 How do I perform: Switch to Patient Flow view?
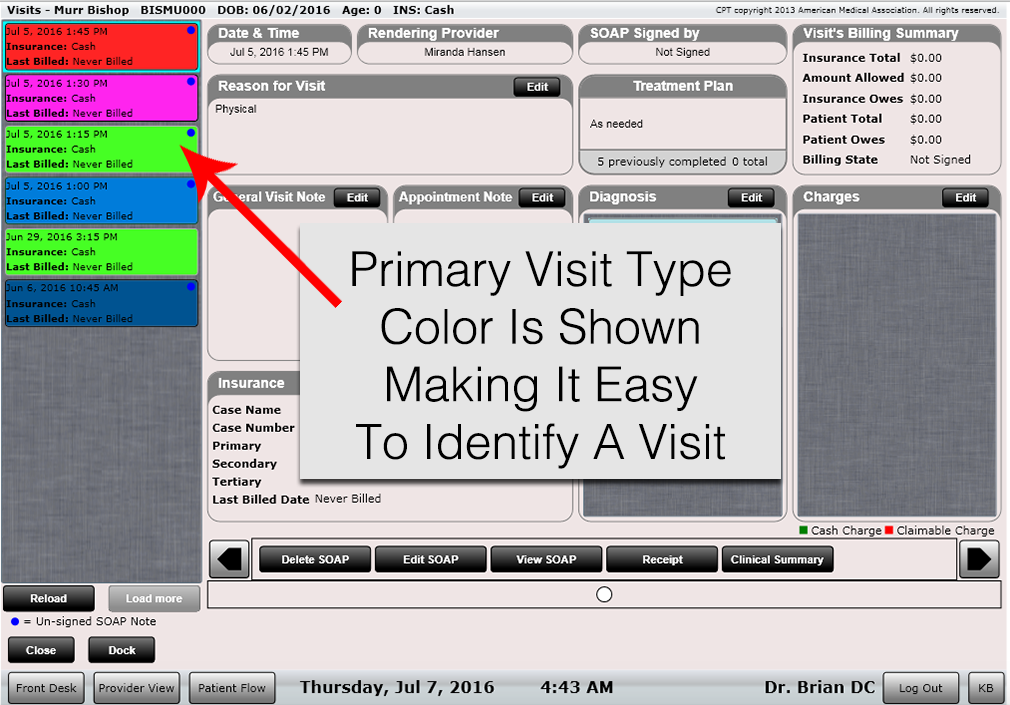[231, 688]
